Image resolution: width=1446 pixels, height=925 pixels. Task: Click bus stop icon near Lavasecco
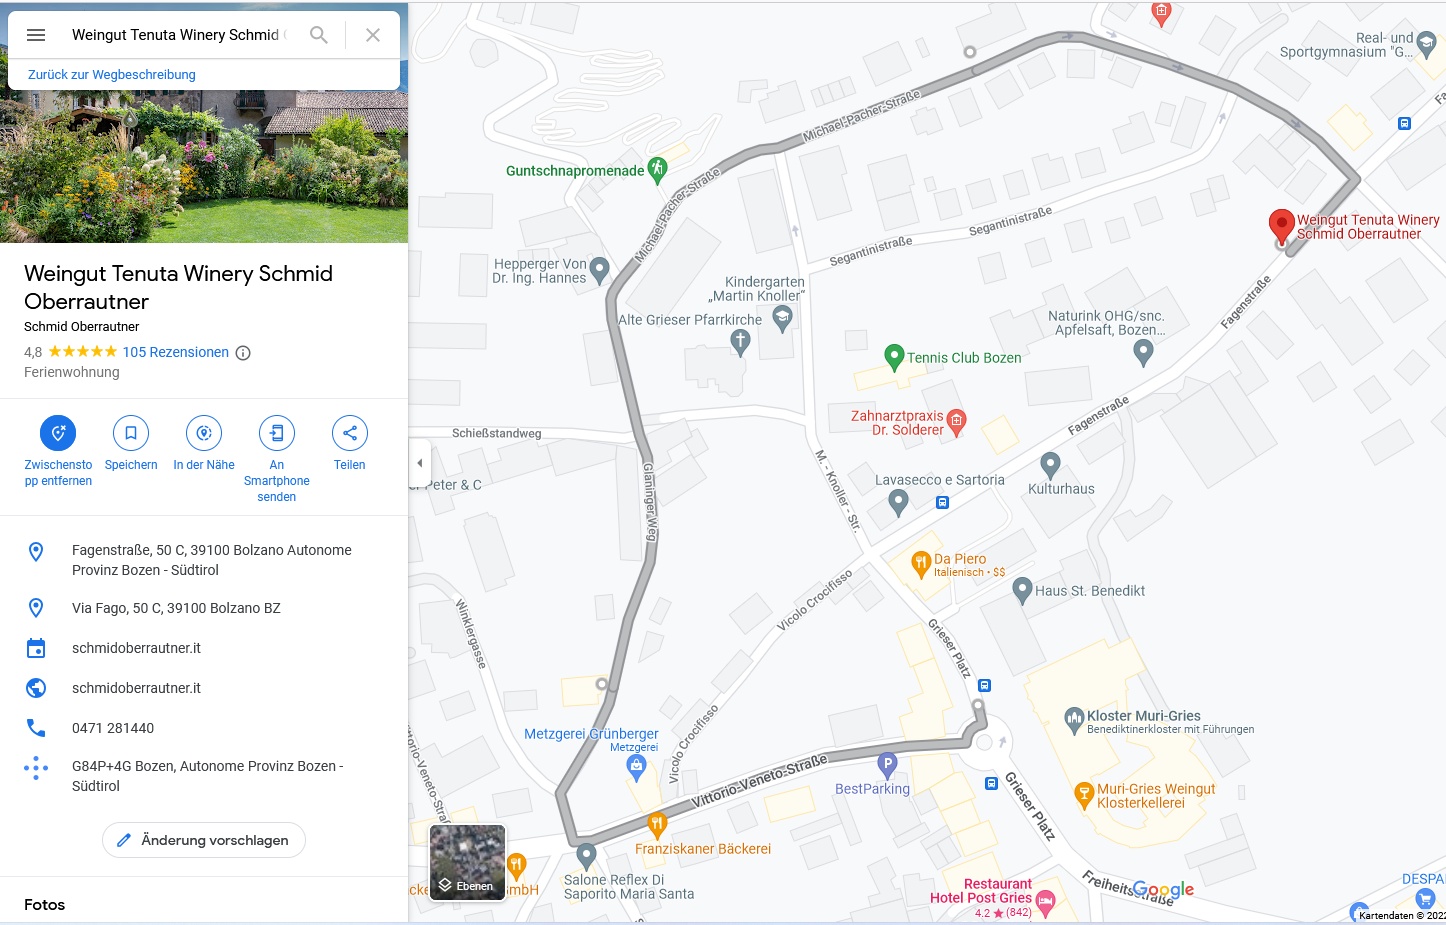[x=942, y=503]
